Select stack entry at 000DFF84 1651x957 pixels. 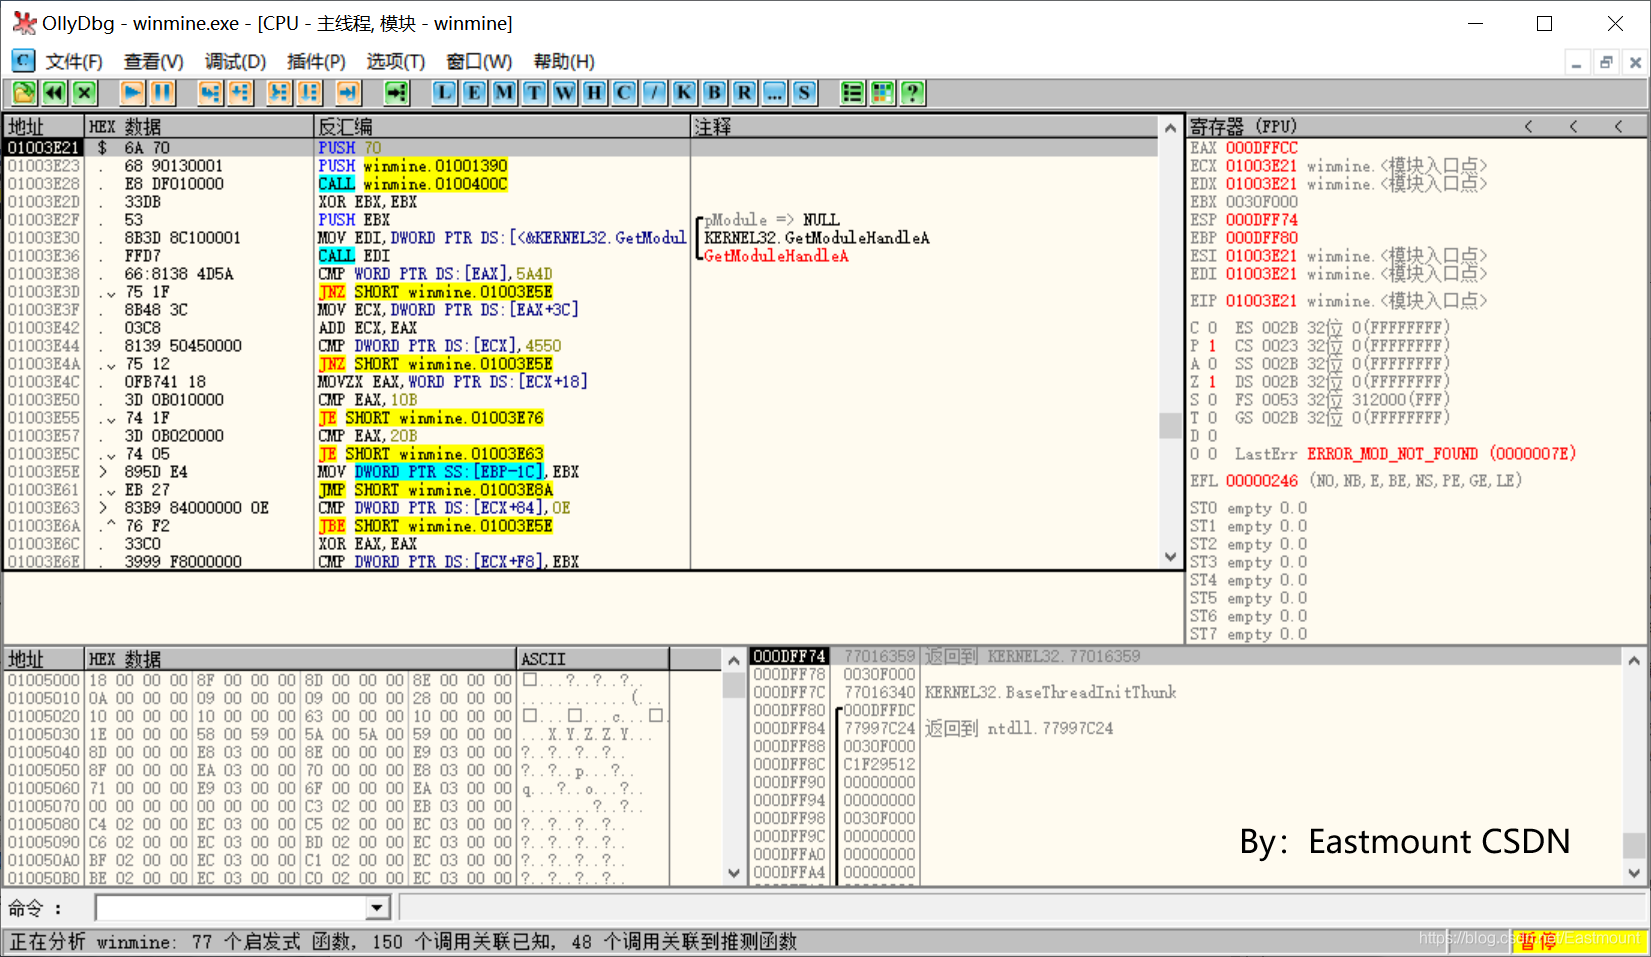[x=1185, y=728]
